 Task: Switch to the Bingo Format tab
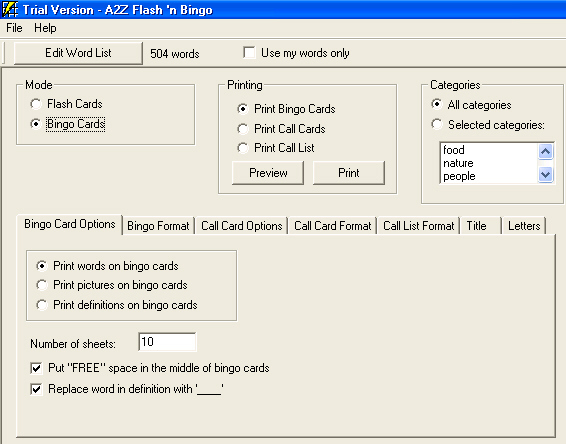[158, 226]
